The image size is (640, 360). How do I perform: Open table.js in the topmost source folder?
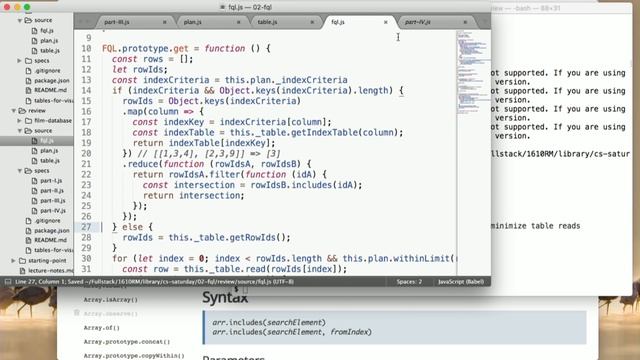pyautogui.click(x=50, y=51)
